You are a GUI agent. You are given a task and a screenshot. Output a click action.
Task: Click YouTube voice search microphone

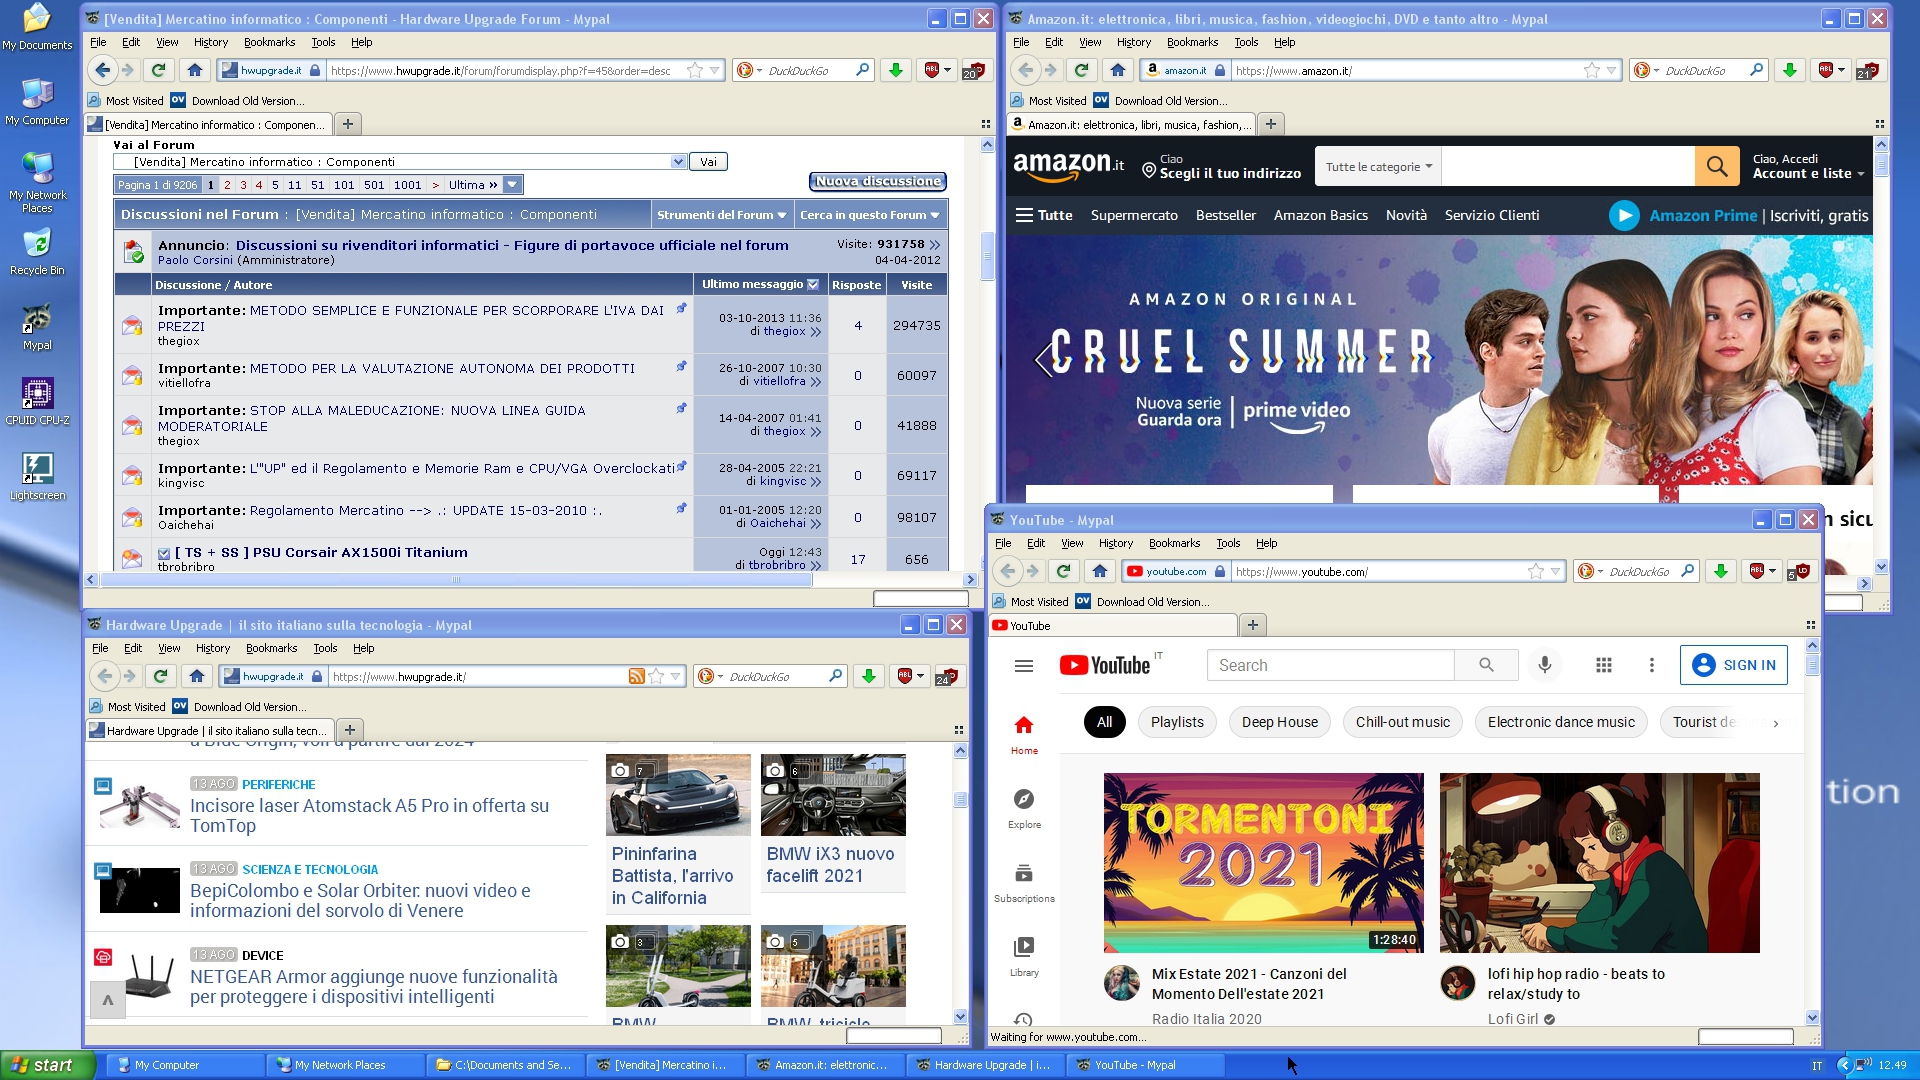point(1545,665)
